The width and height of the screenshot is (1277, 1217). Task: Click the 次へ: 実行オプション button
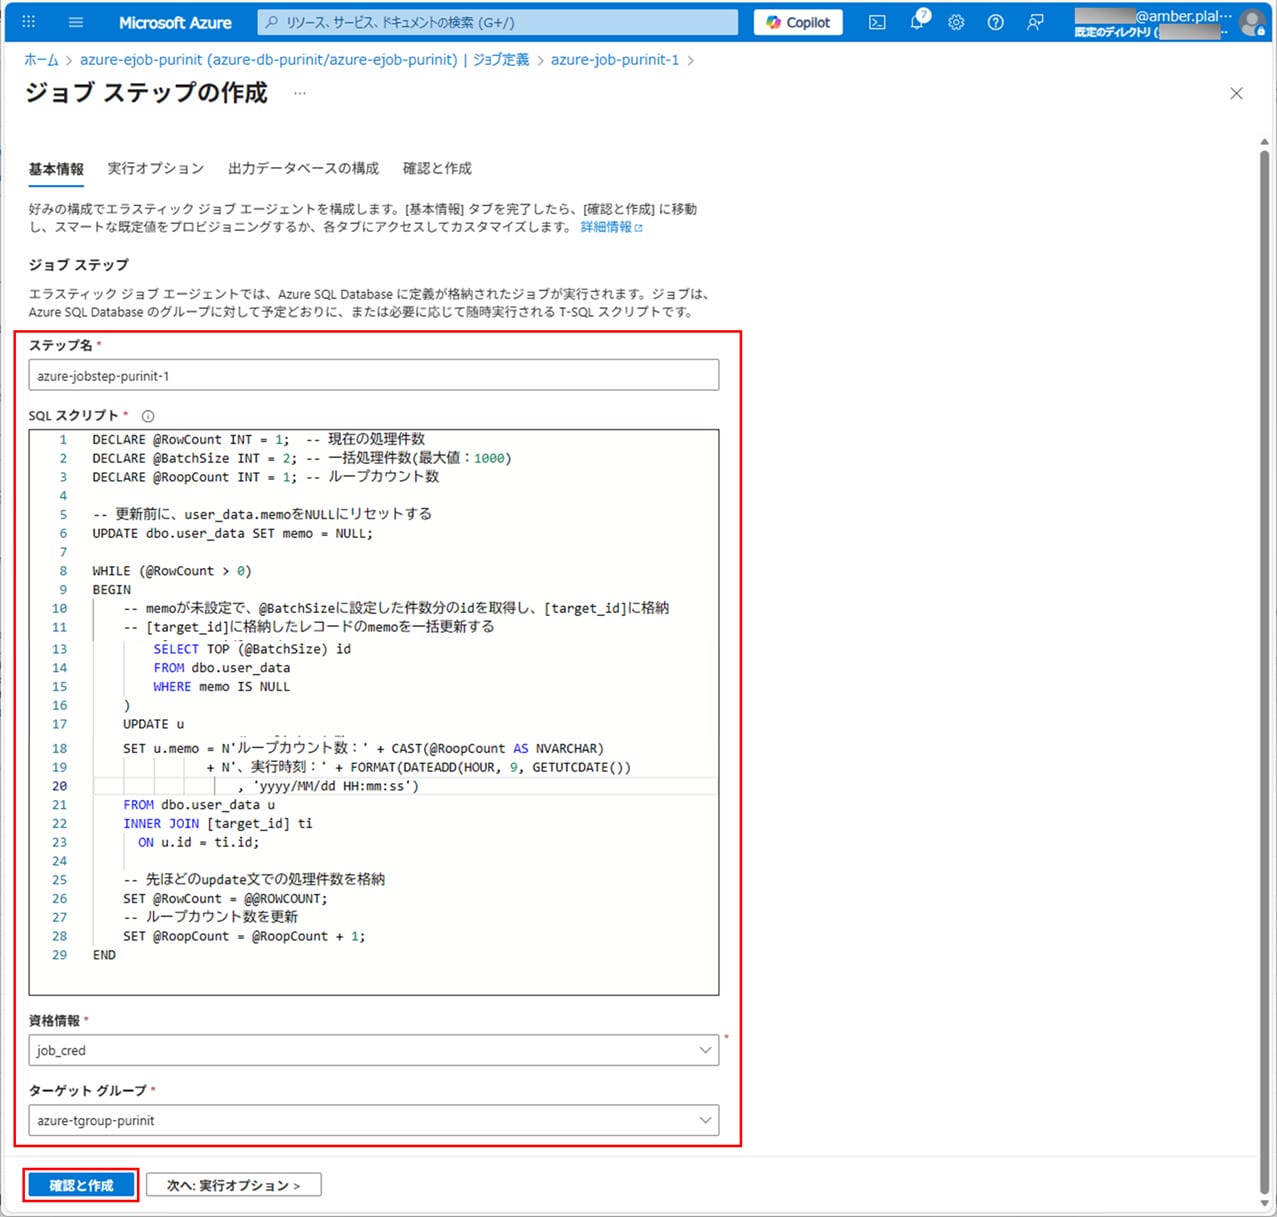tap(234, 1185)
